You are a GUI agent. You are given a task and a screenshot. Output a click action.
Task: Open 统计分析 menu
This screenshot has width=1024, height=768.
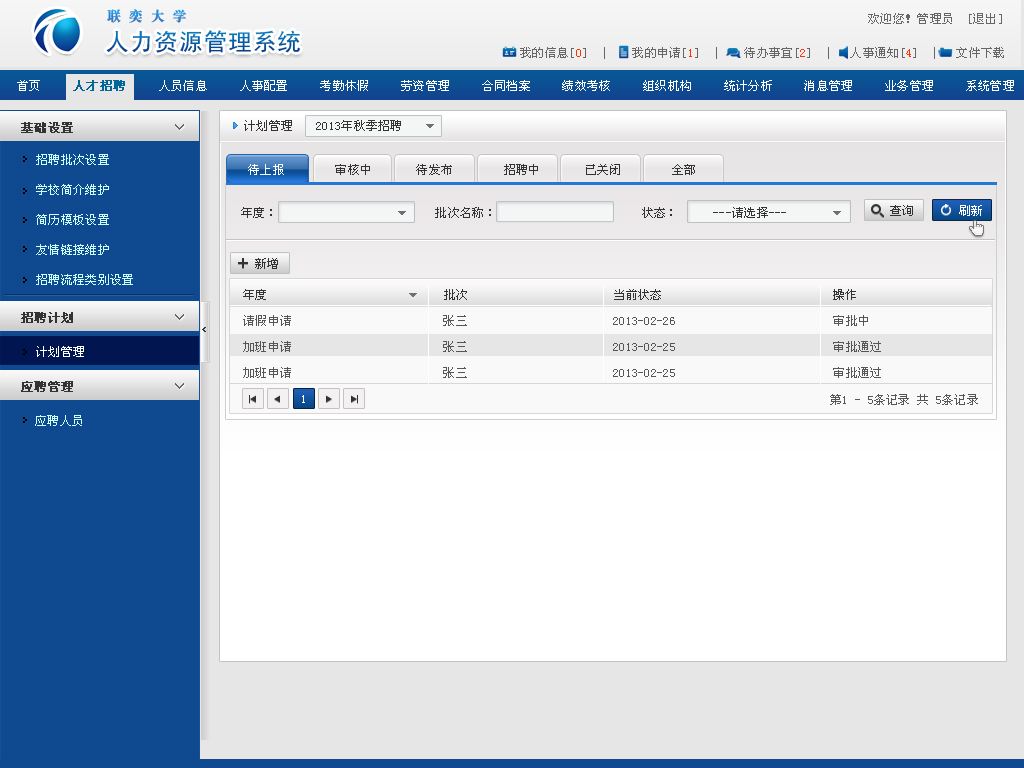point(748,86)
